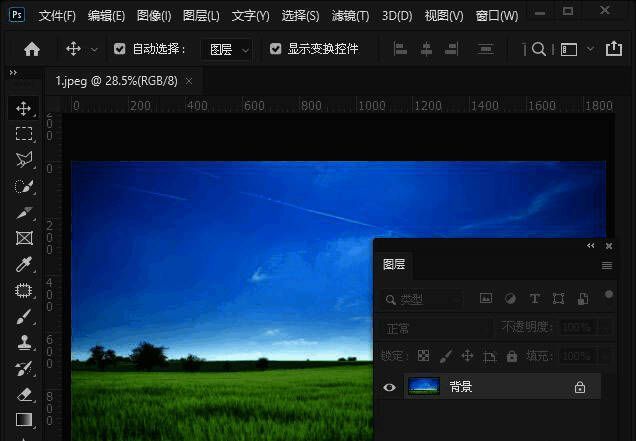Viewport: 636px width, 441px height.
Task: Align horizontal centers button
Action: 425,49
